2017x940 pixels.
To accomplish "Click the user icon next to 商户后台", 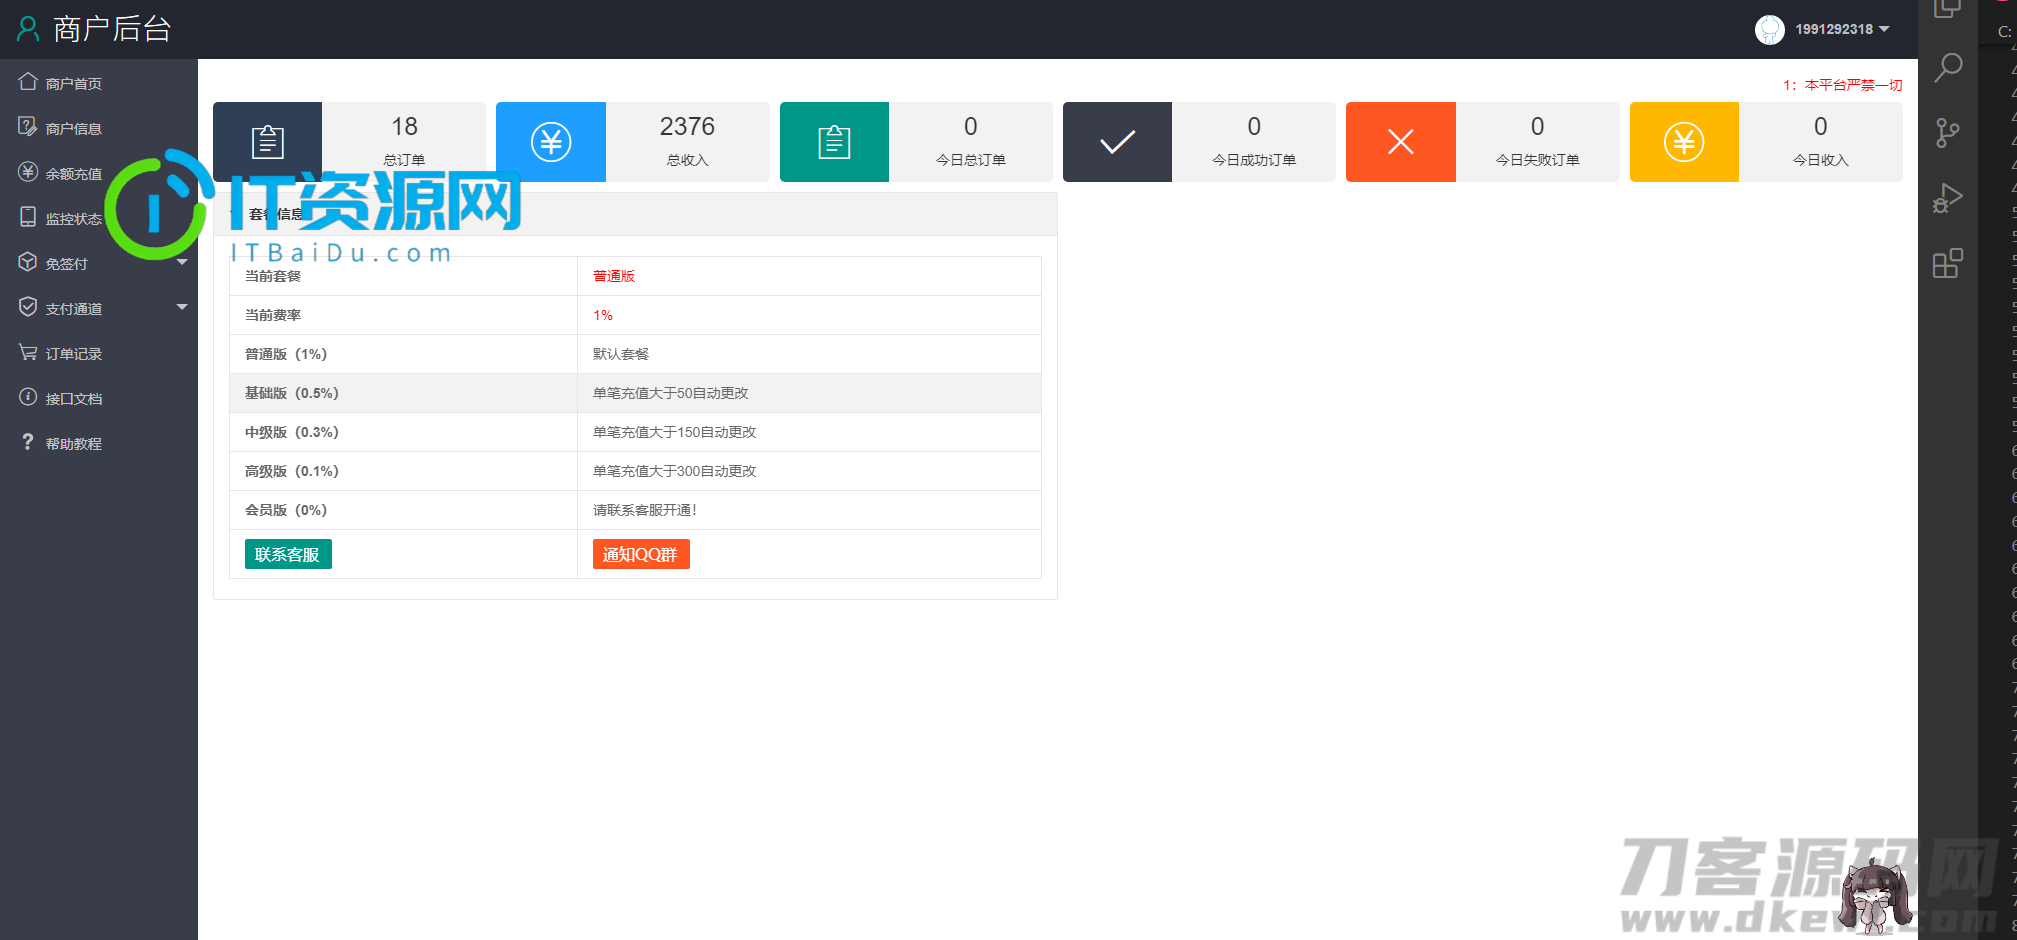I will pos(28,29).
